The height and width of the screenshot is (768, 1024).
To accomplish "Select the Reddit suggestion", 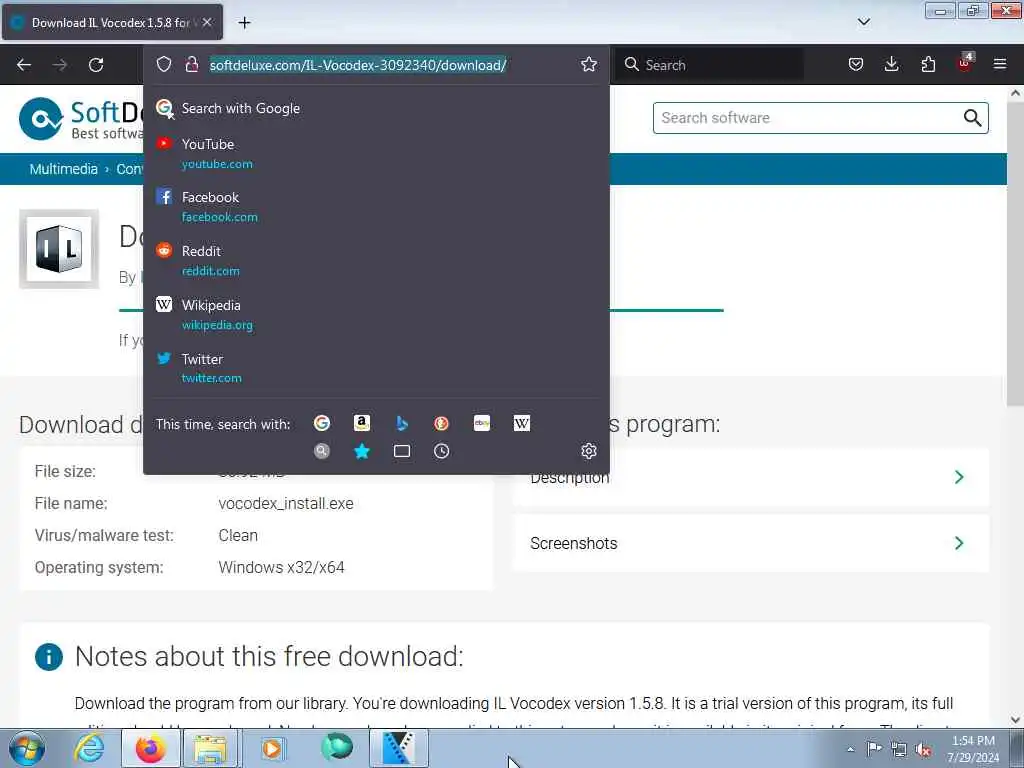I will tap(376, 261).
